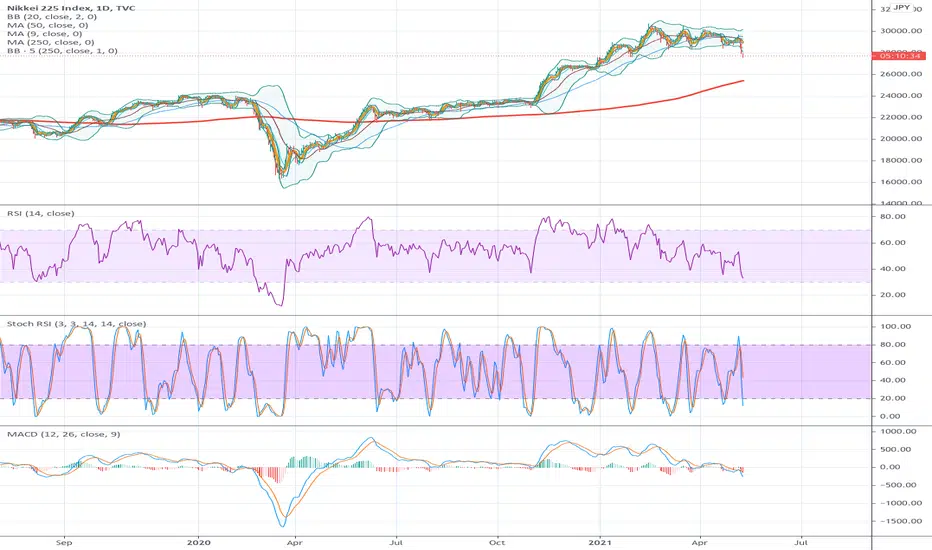Click the 60.00 label on the Stoch RSI axis
This screenshot has height=550, width=932.
[x=893, y=362]
